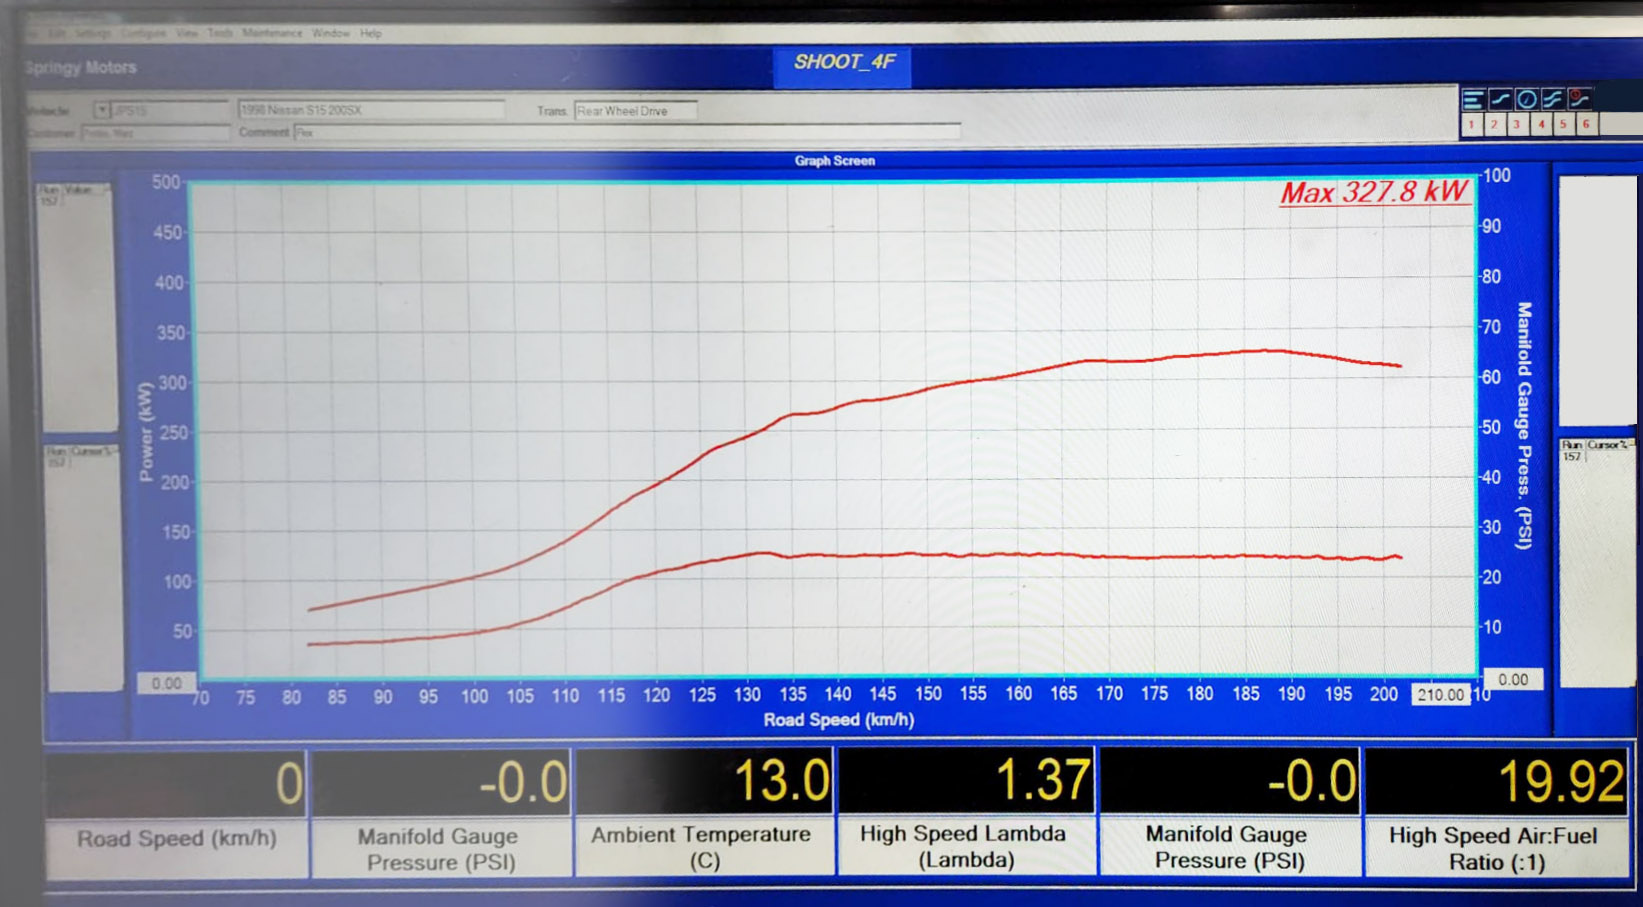Click the Comment text field
The height and width of the screenshot is (907, 1643).
point(626,132)
